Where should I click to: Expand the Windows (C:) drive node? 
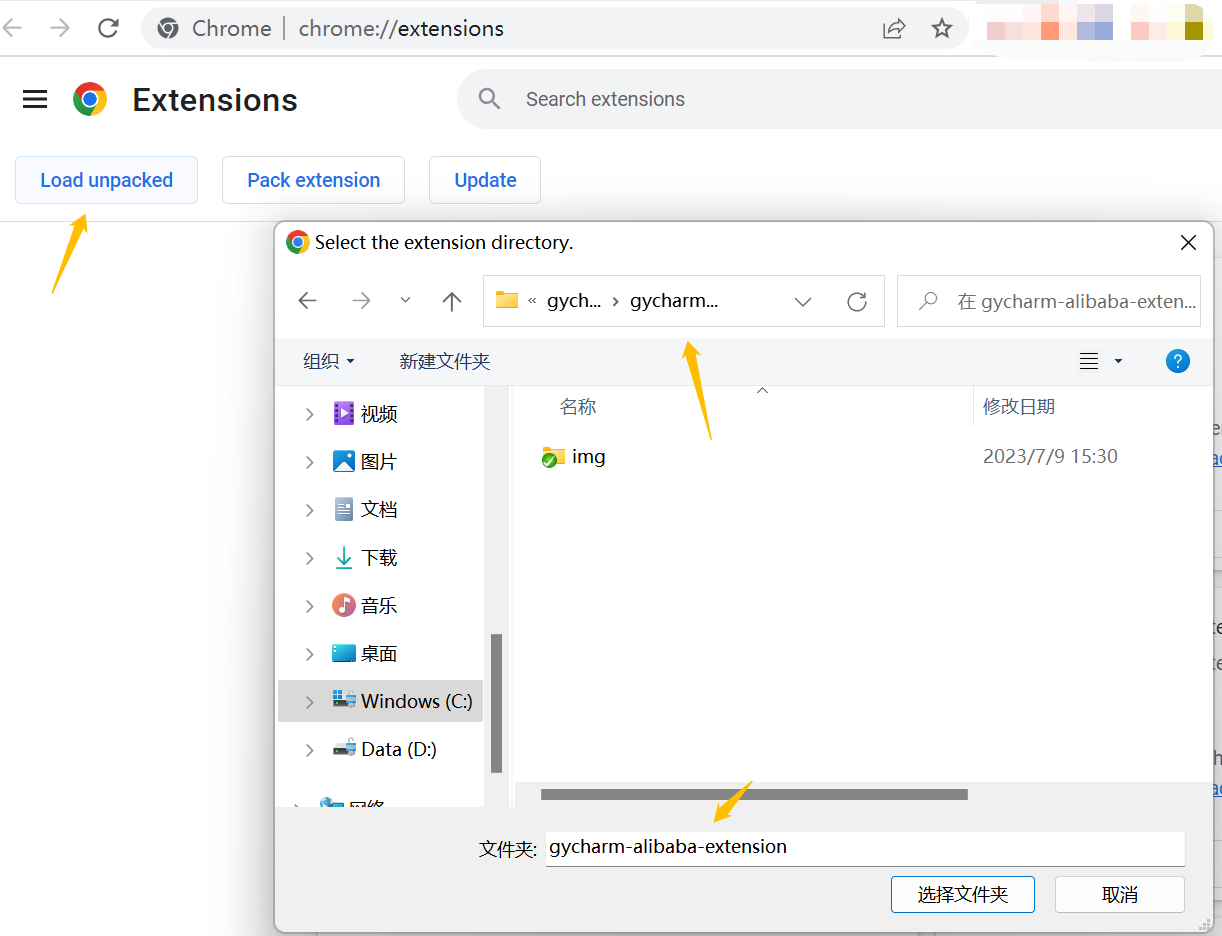pyautogui.click(x=310, y=702)
